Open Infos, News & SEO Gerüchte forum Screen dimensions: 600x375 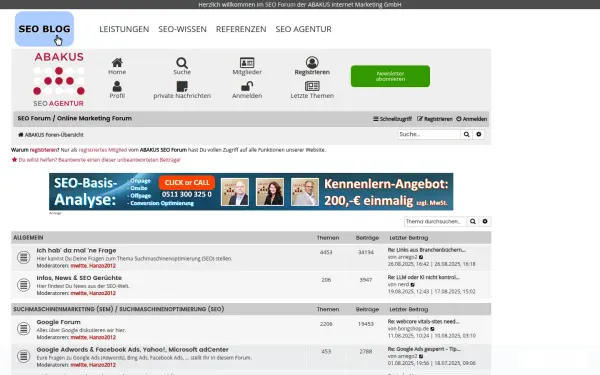coord(79,278)
